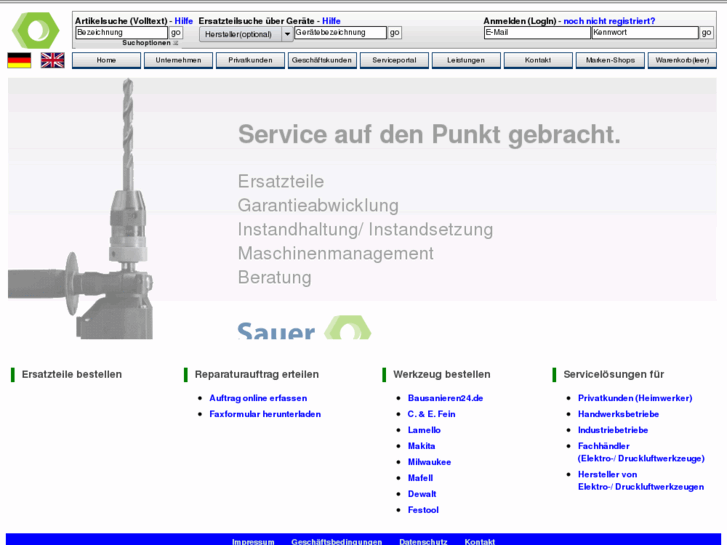Click the Sauer logo in banner
The width and height of the screenshot is (727, 545).
click(304, 327)
